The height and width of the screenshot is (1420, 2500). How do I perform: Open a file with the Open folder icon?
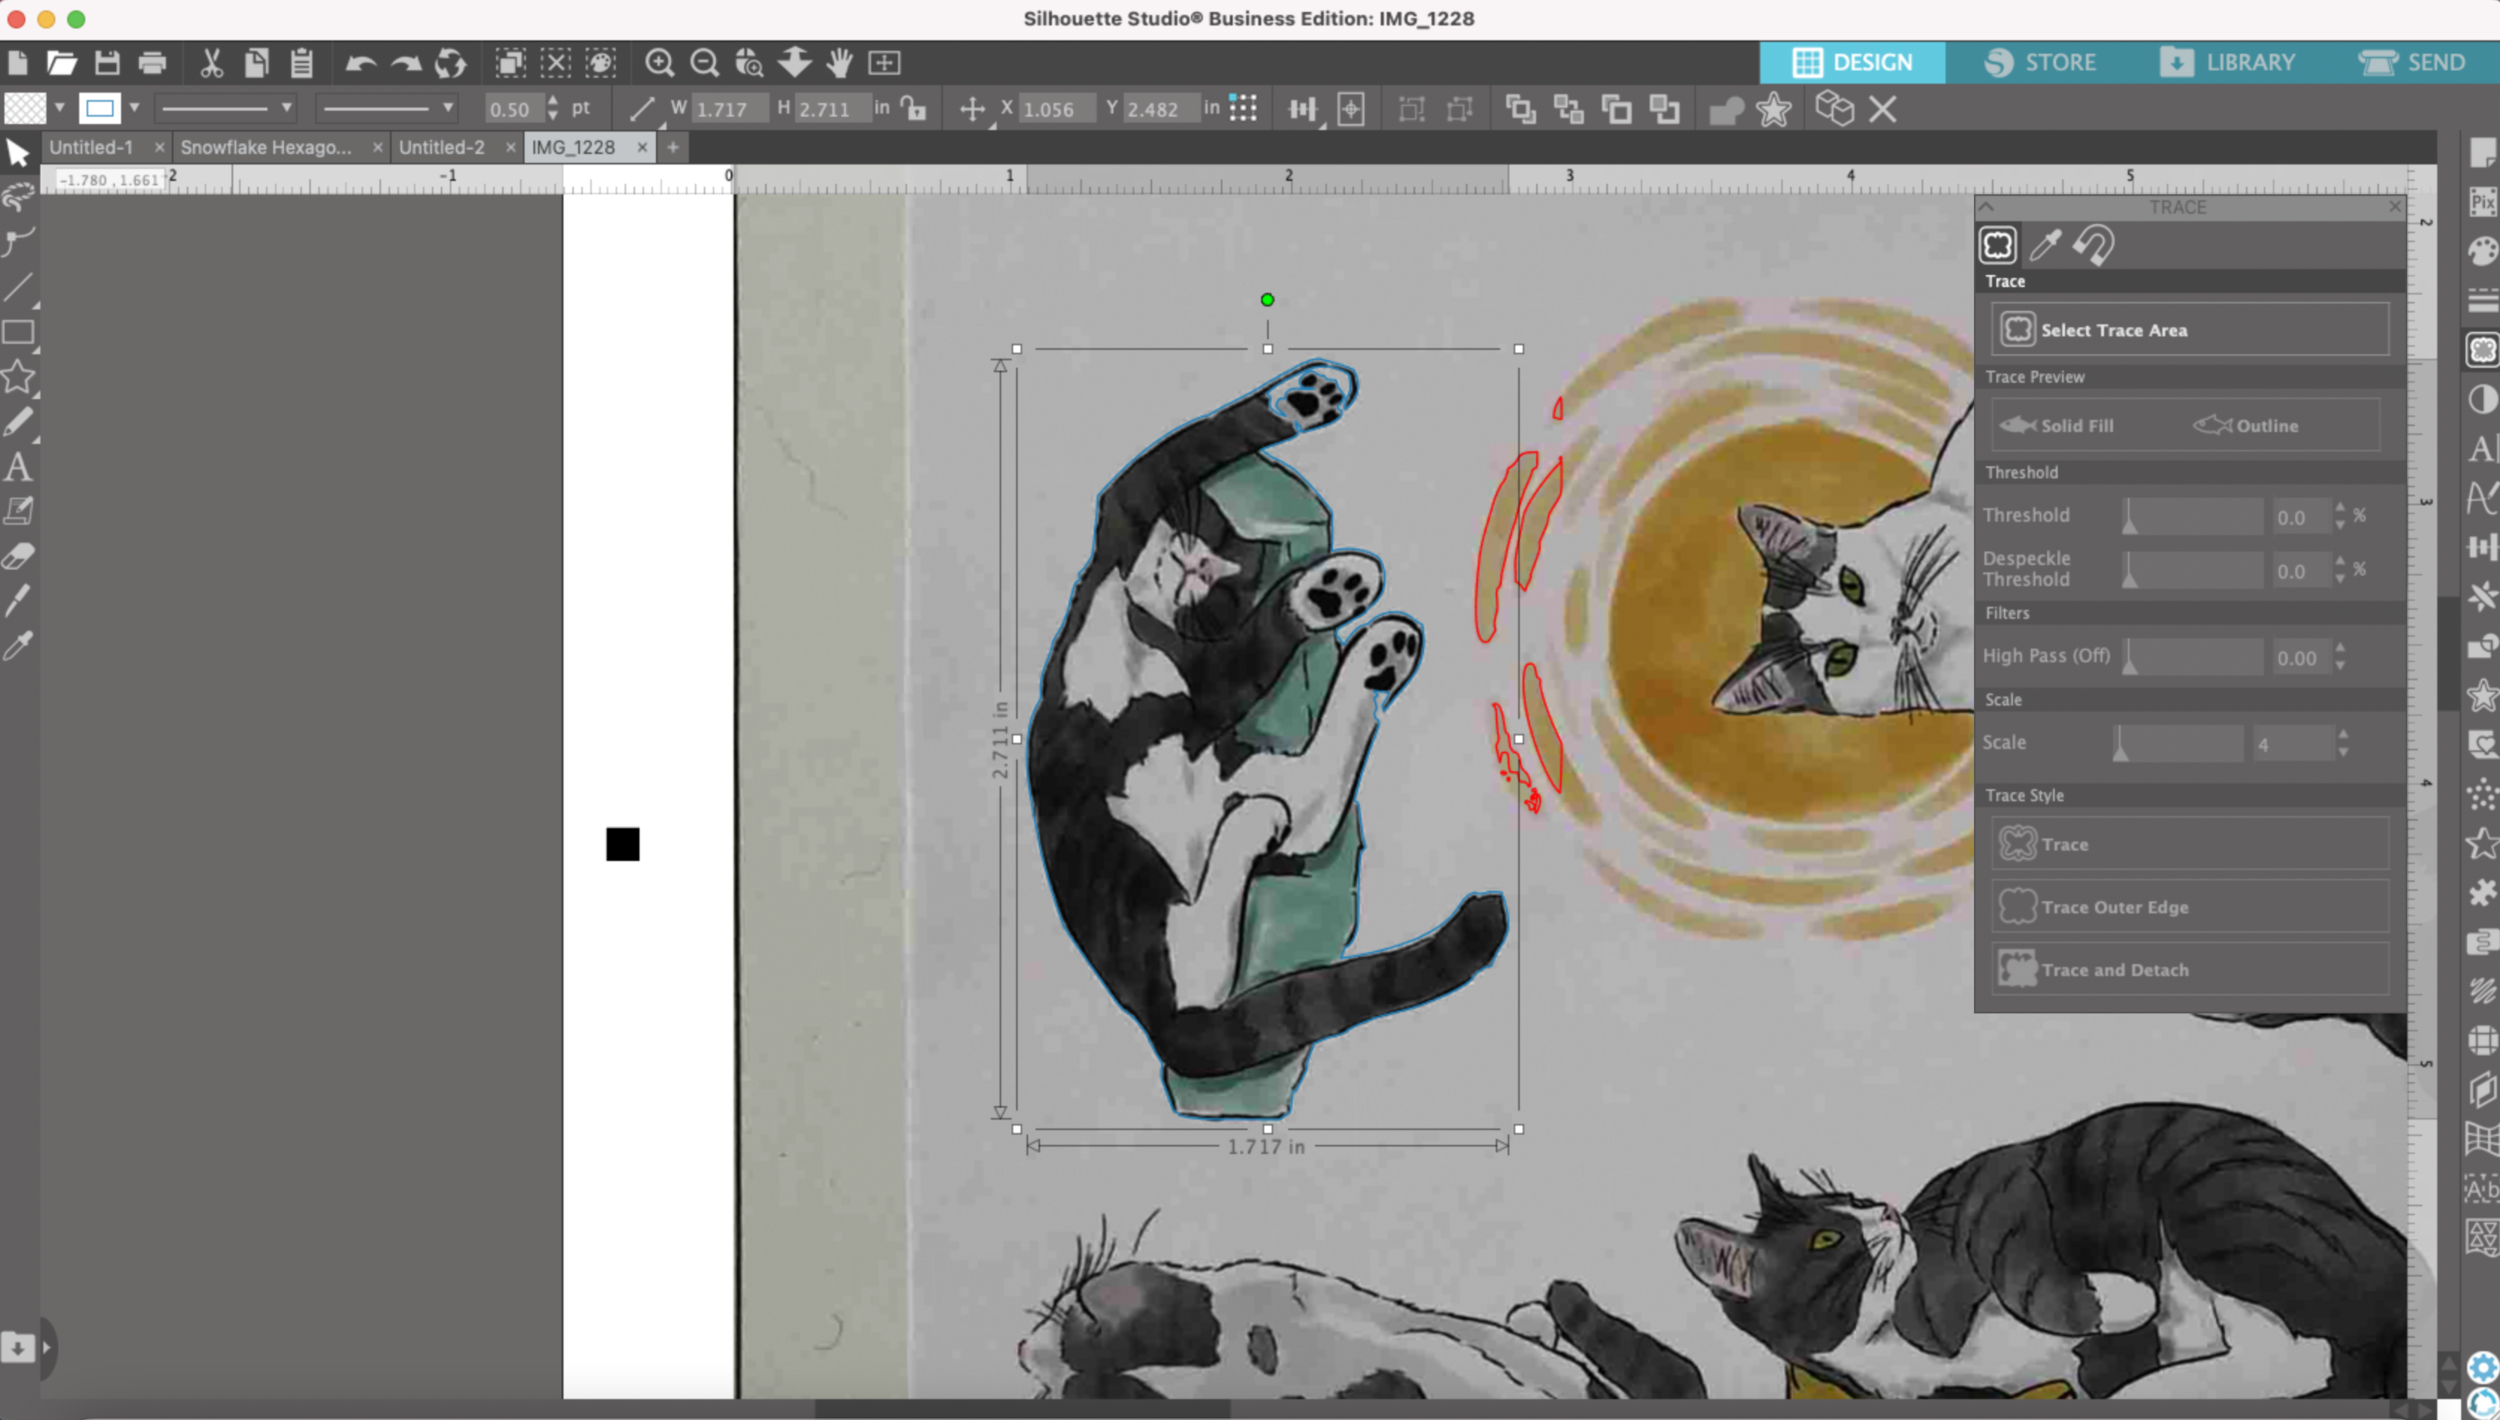tap(61, 63)
